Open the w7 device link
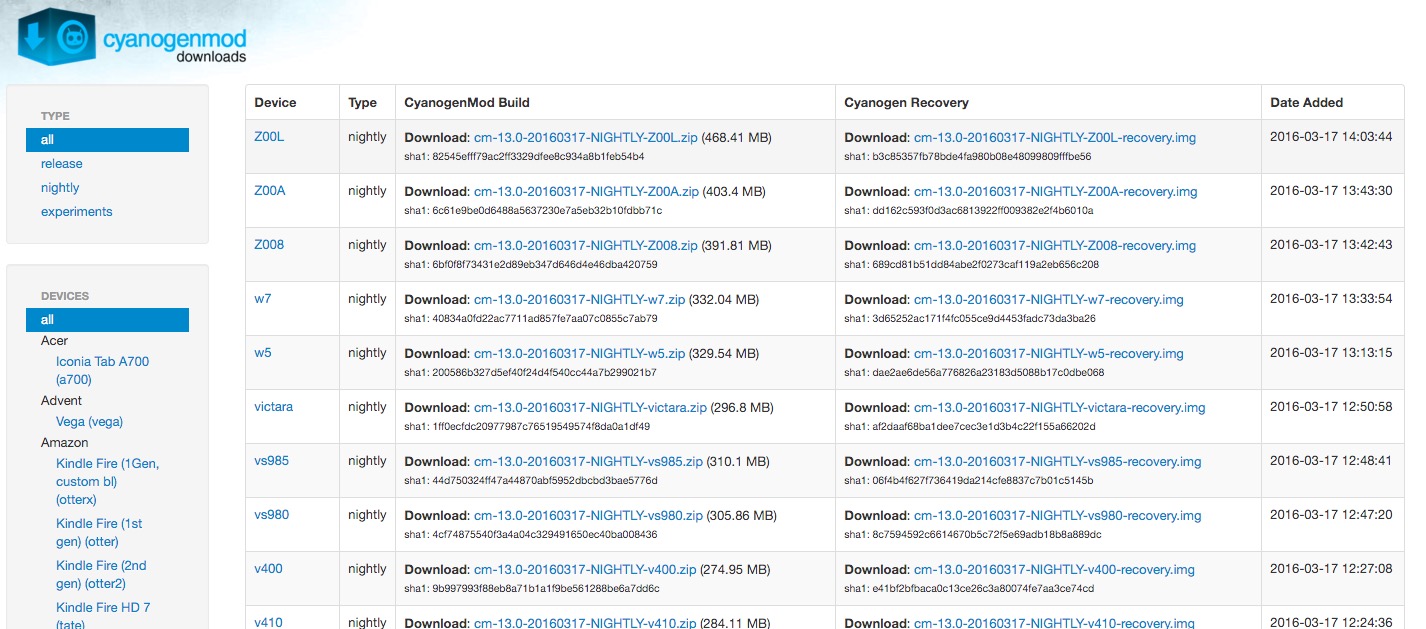This screenshot has height=629, width=1426. [x=263, y=299]
